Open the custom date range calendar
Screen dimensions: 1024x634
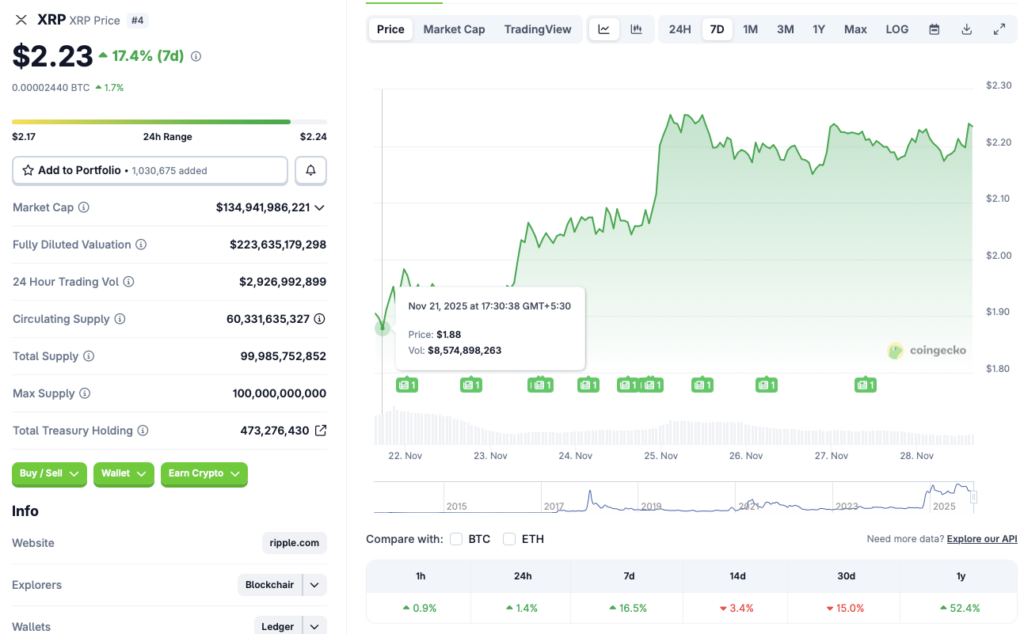(x=934, y=29)
